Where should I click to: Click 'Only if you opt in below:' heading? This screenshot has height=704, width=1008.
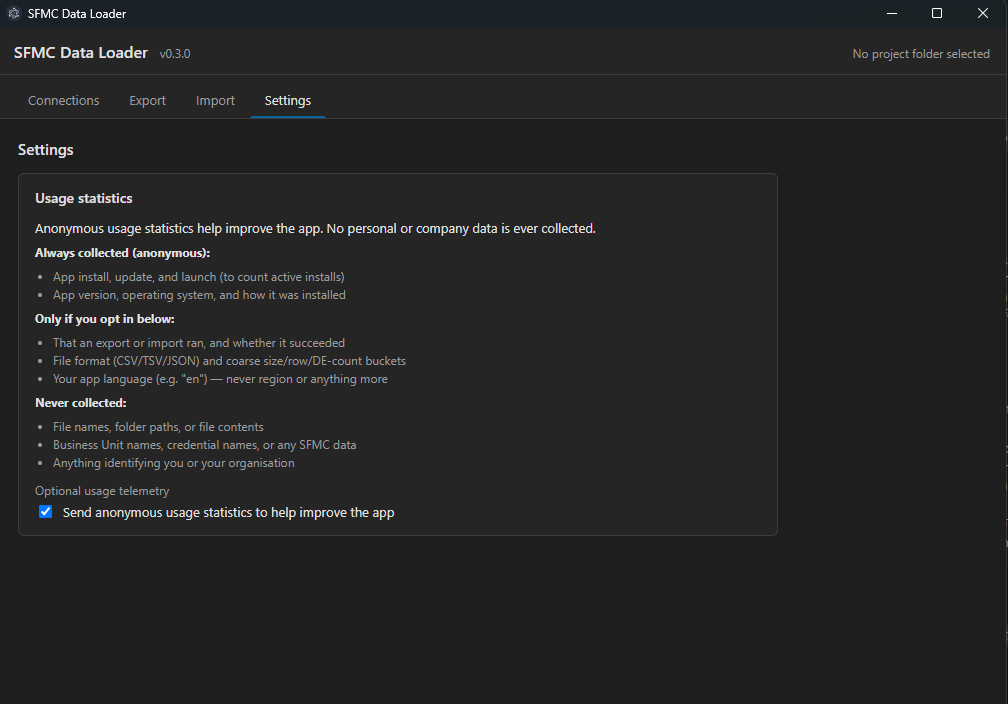[105, 319]
